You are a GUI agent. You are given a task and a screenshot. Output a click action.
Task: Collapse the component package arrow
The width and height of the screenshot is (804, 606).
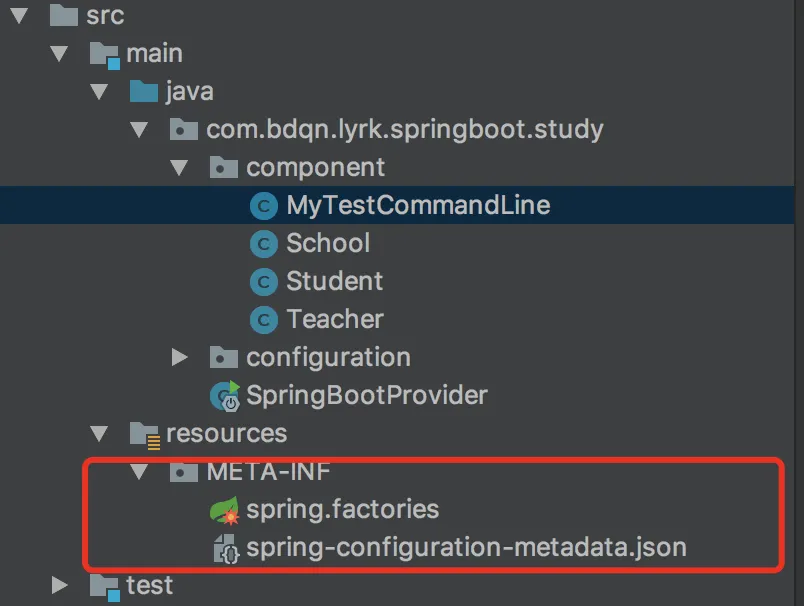(179, 168)
